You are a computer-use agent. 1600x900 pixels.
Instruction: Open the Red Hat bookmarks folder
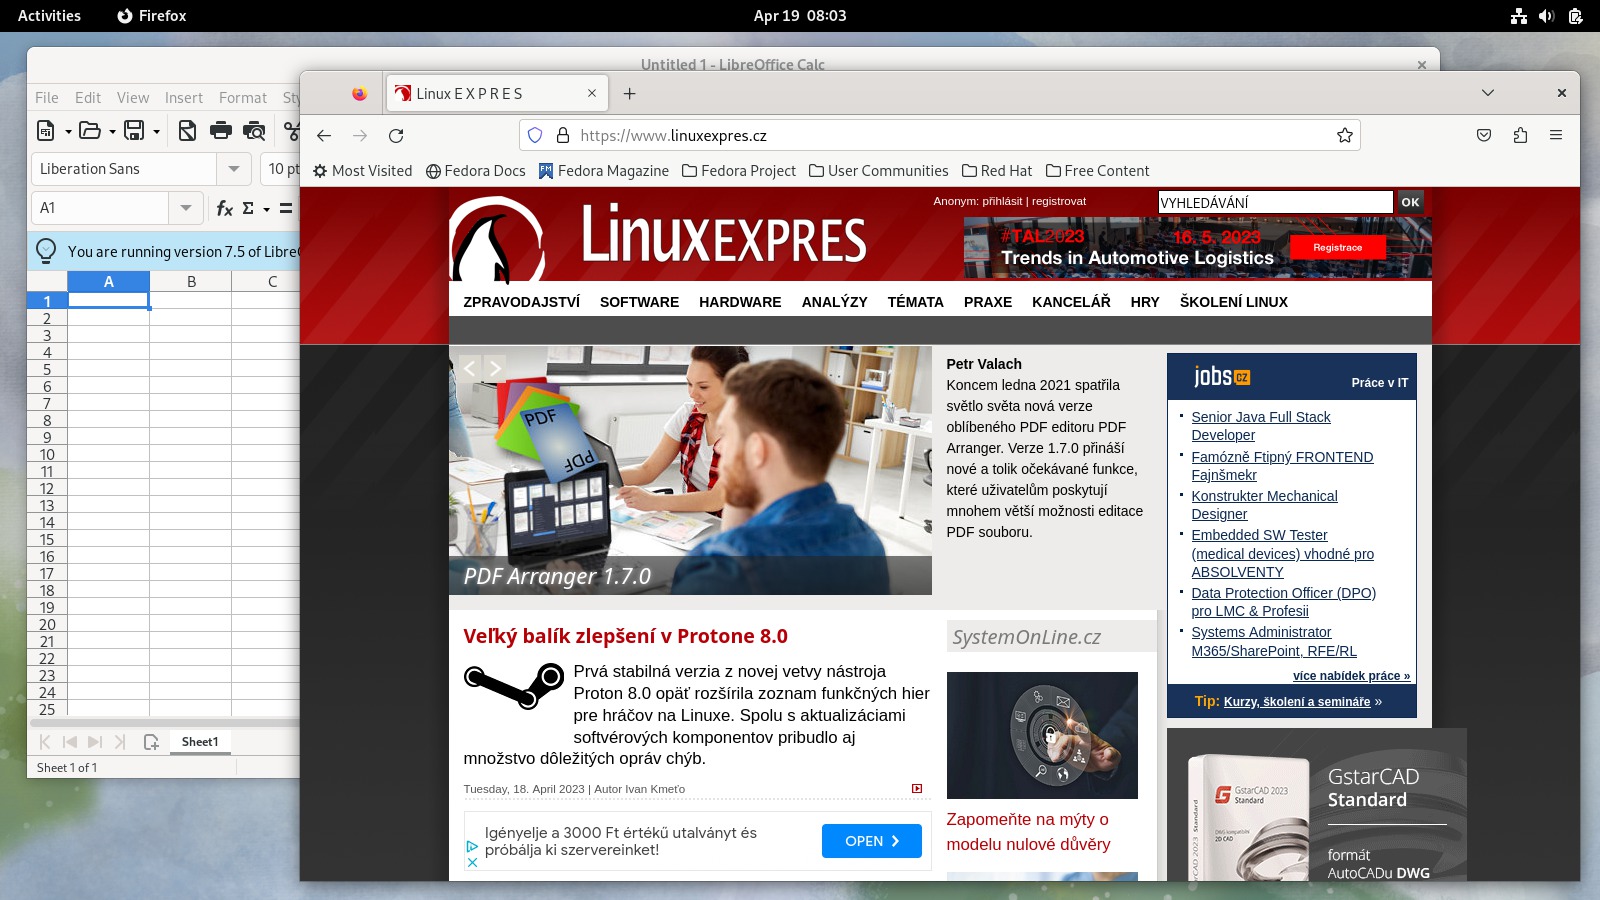coord(997,171)
